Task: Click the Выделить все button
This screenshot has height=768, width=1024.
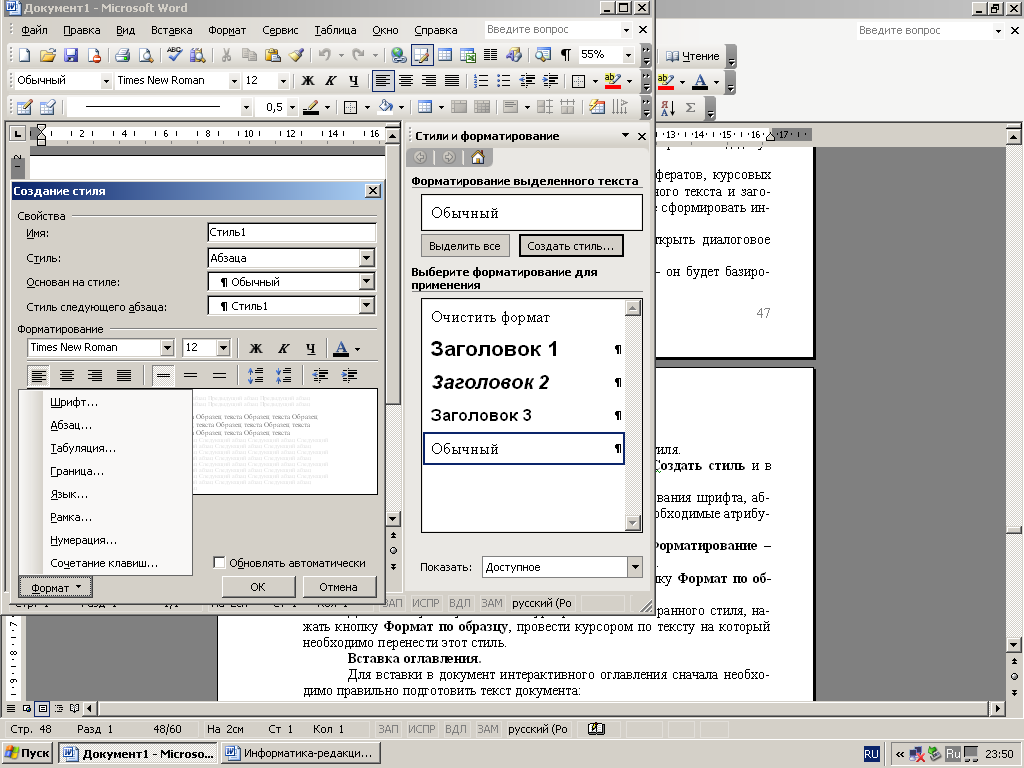Action: tap(465, 246)
